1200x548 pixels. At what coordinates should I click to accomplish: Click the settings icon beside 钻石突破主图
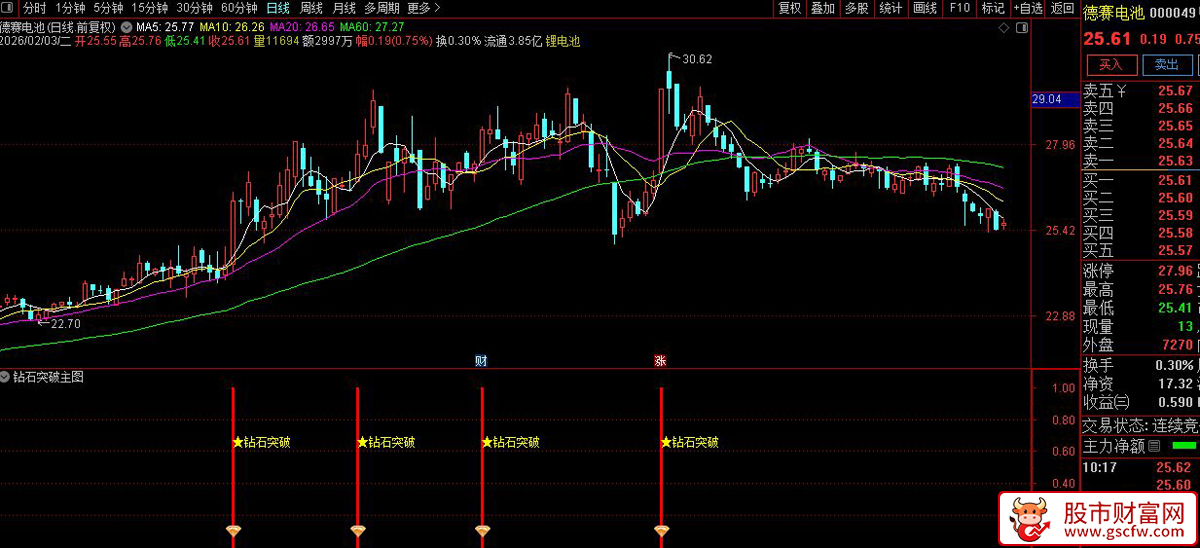point(6,377)
